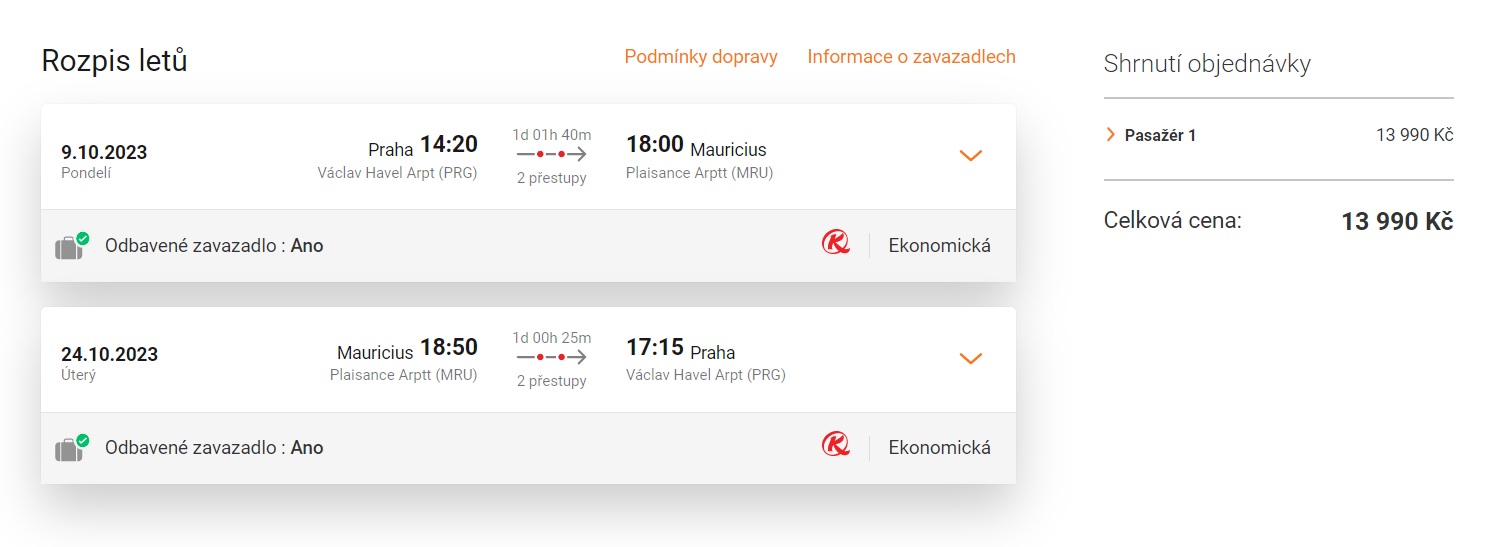Expand the 24.10.2023 flight details chevron

971,358
